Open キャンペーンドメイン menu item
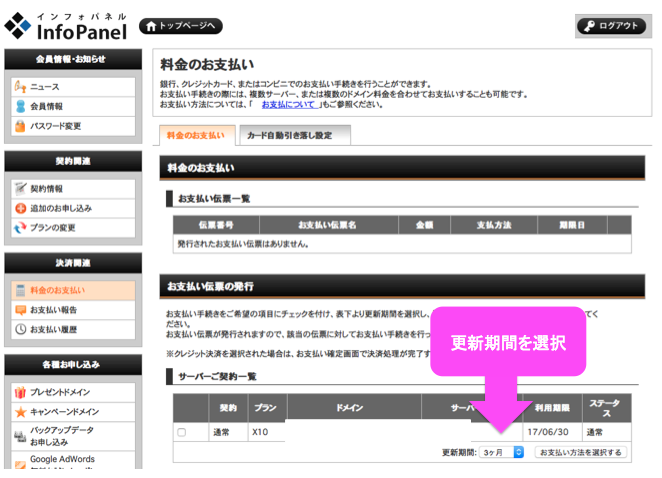Viewport: 662px width, 478px height. tap(73, 412)
